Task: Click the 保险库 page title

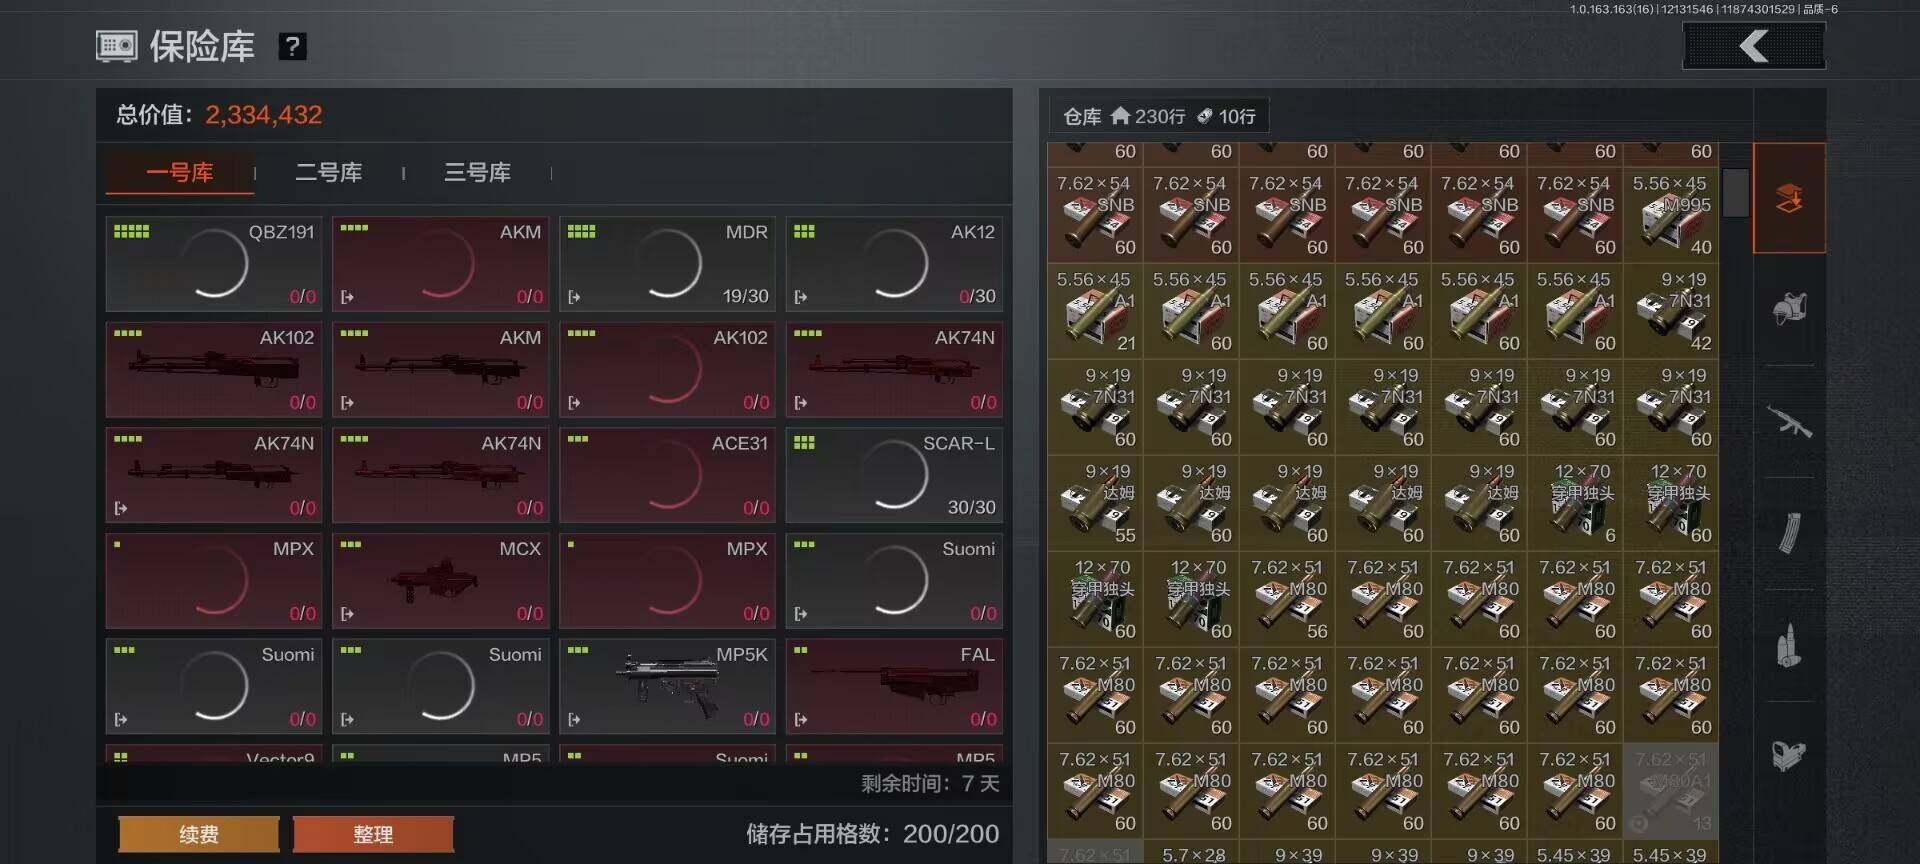Action: click(x=202, y=46)
